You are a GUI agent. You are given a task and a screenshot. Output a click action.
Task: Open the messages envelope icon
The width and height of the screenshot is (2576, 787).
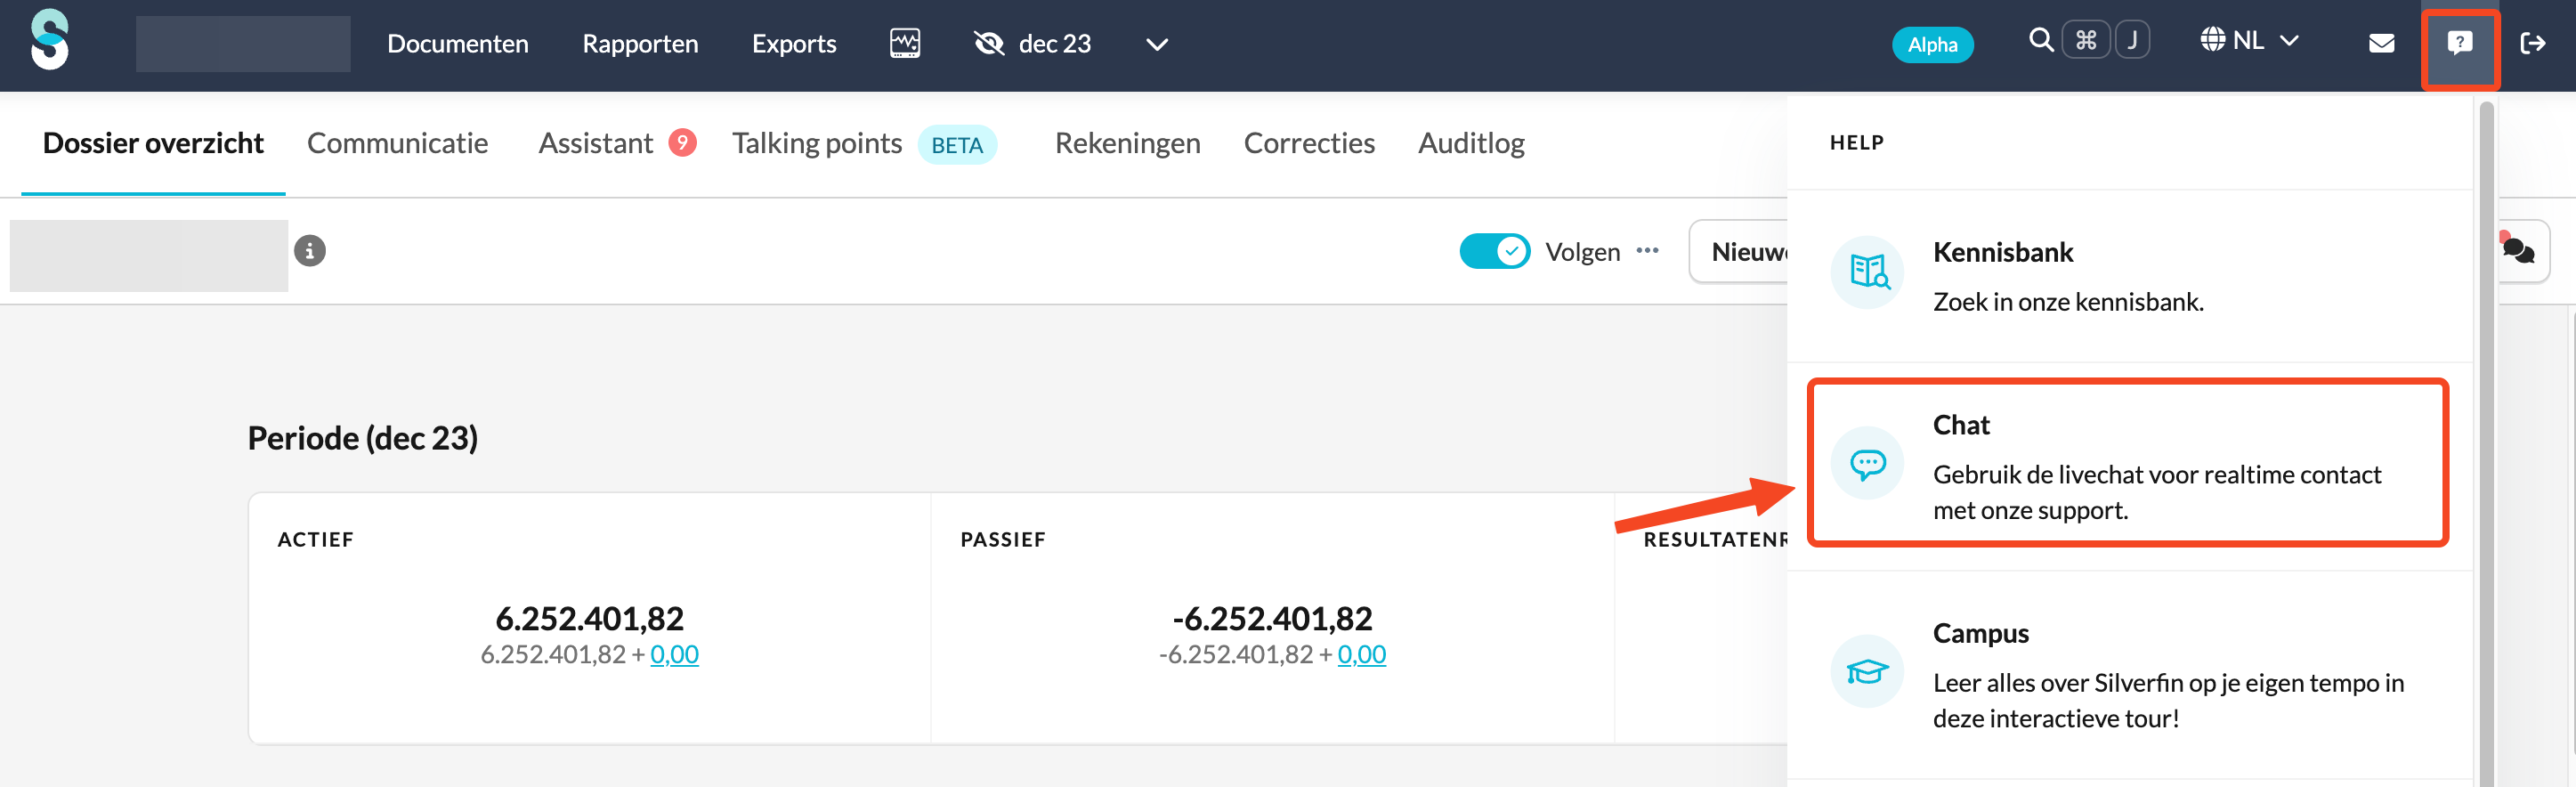click(x=2381, y=43)
